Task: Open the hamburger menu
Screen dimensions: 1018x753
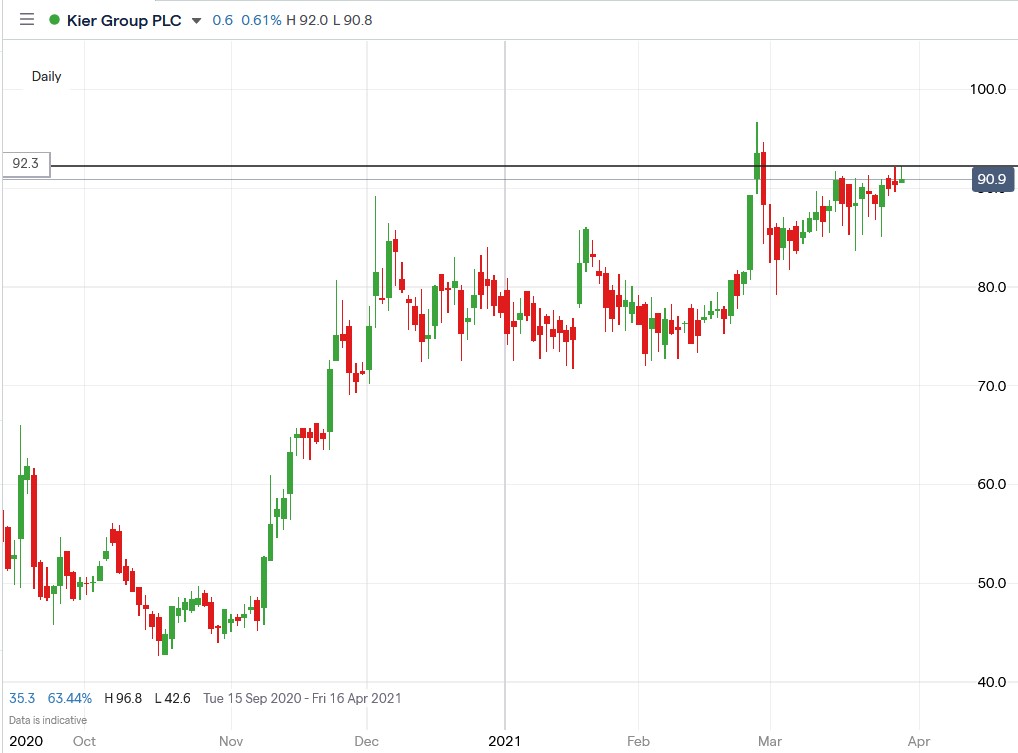Action: (x=27, y=19)
